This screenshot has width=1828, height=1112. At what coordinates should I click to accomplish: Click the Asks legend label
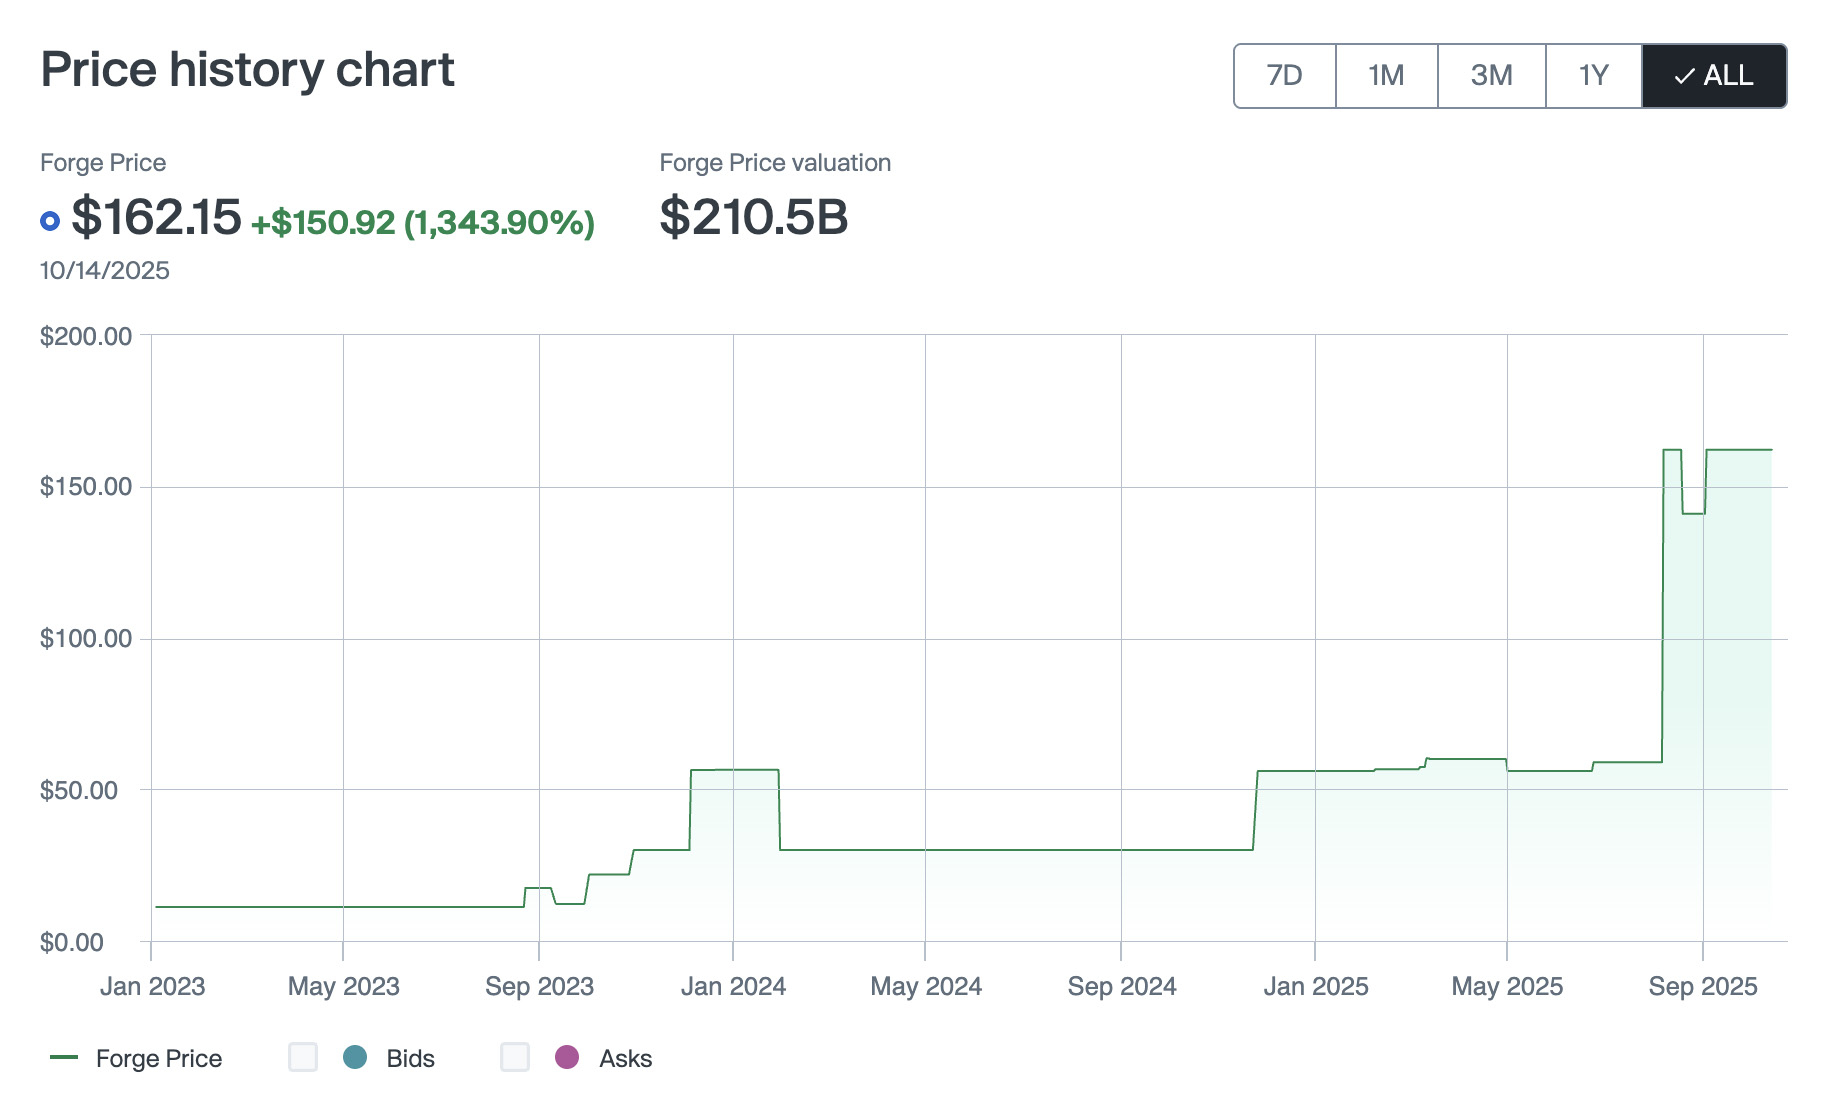(x=625, y=1058)
